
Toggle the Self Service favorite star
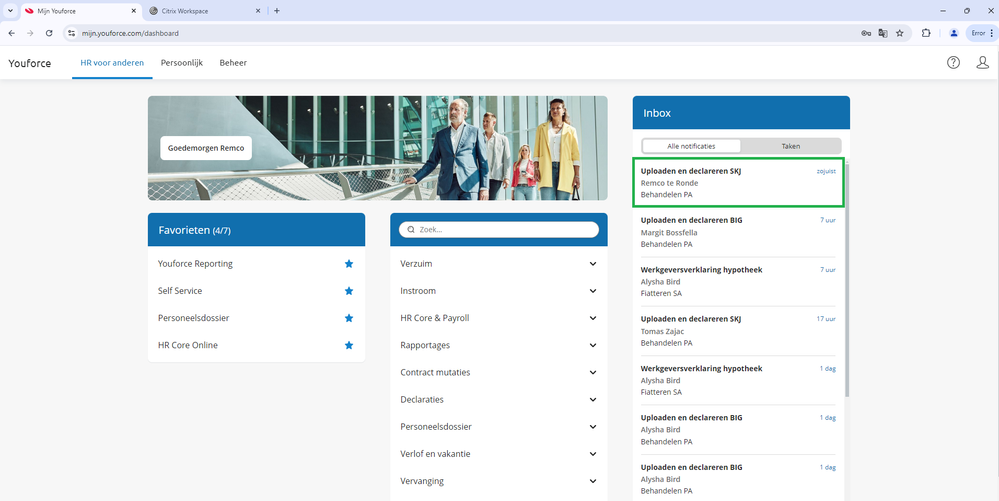click(x=349, y=291)
